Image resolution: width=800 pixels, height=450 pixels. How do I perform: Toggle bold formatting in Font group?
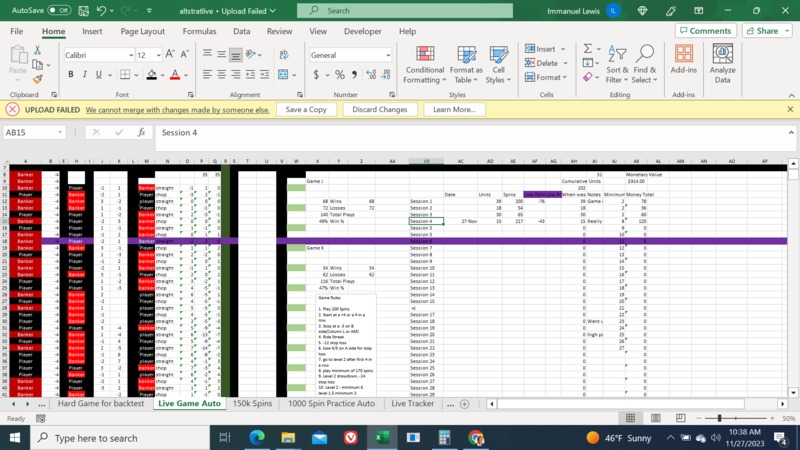click(x=70, y=75)
